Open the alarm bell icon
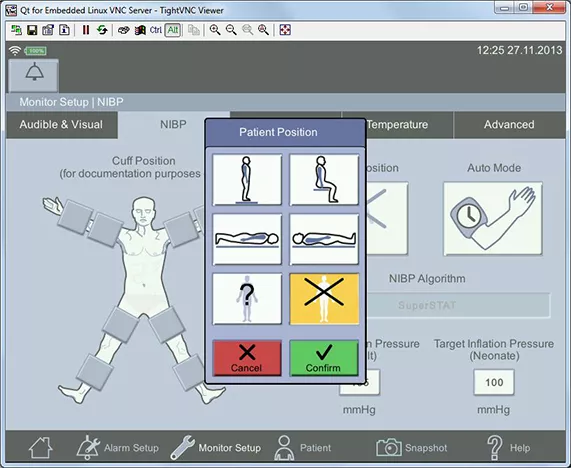Screen dimensions: 571x468 pos(34,75)
